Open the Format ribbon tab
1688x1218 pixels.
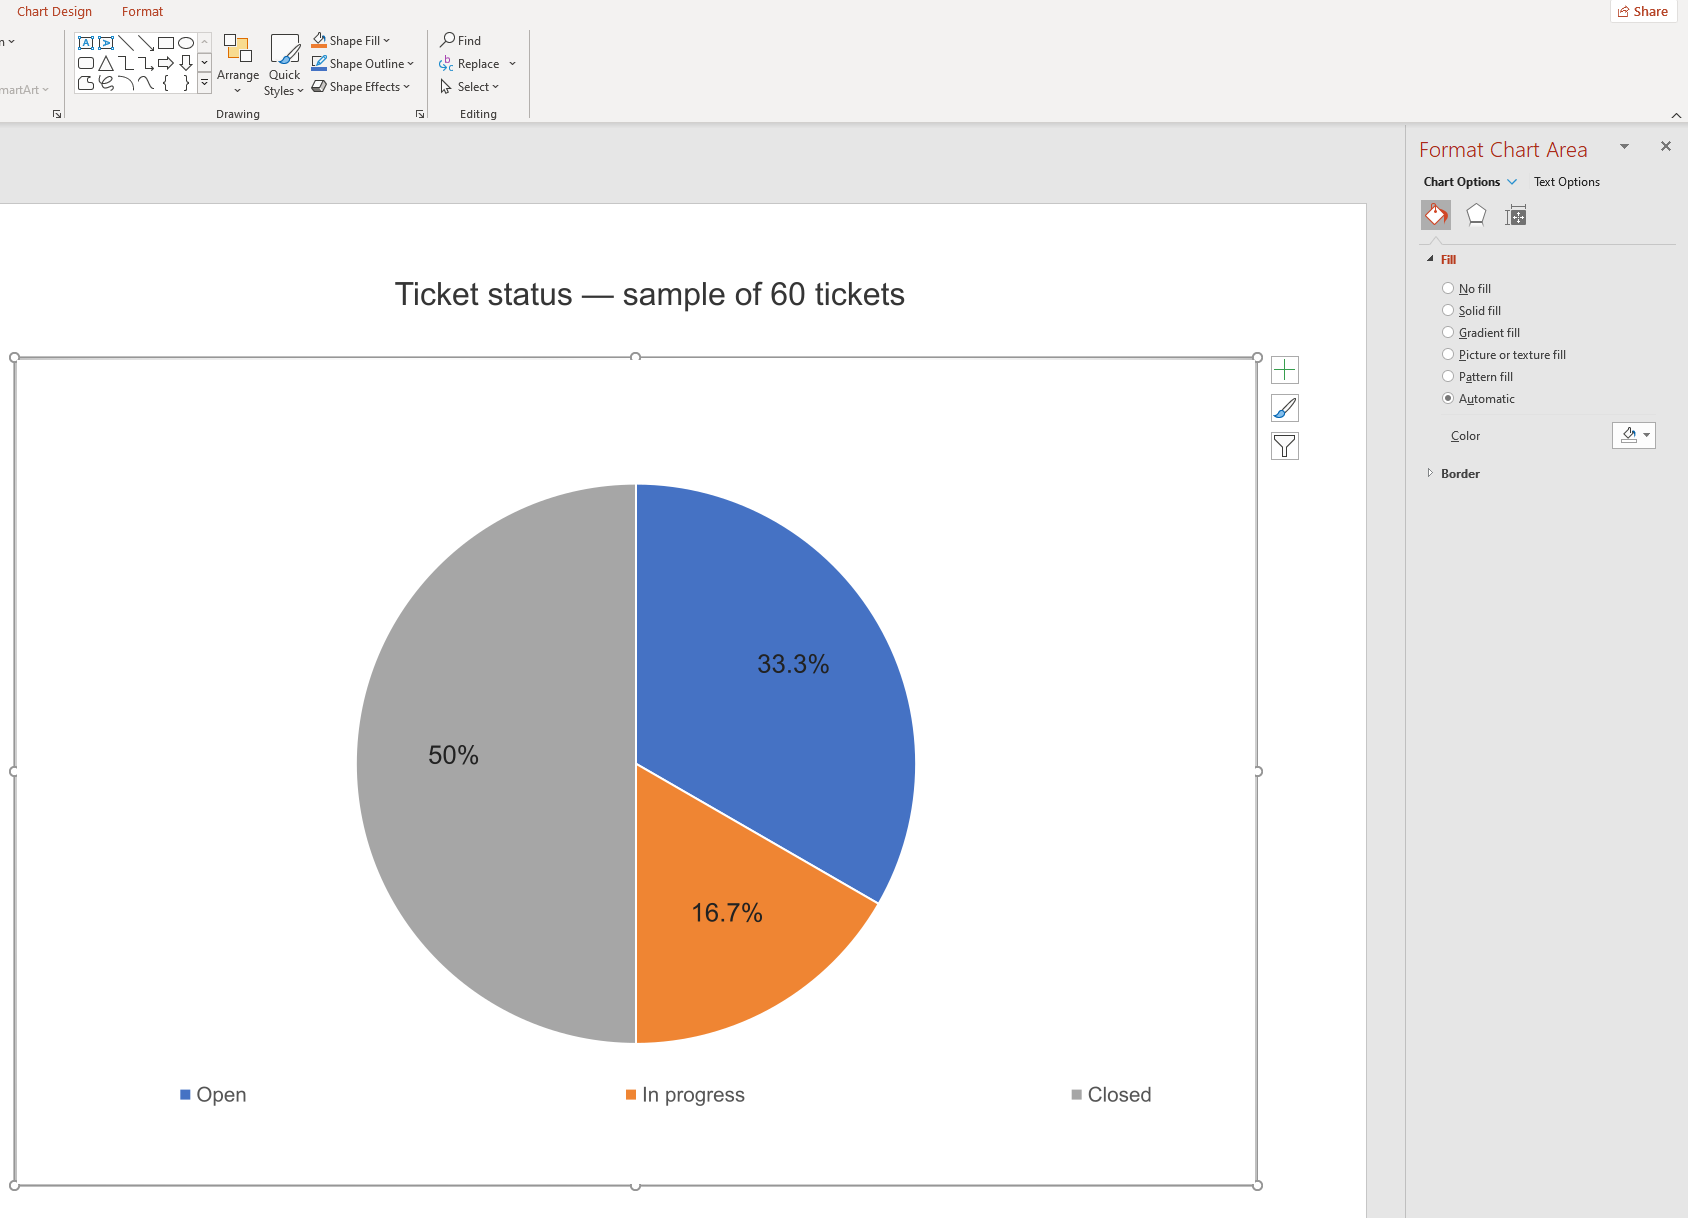142,11
